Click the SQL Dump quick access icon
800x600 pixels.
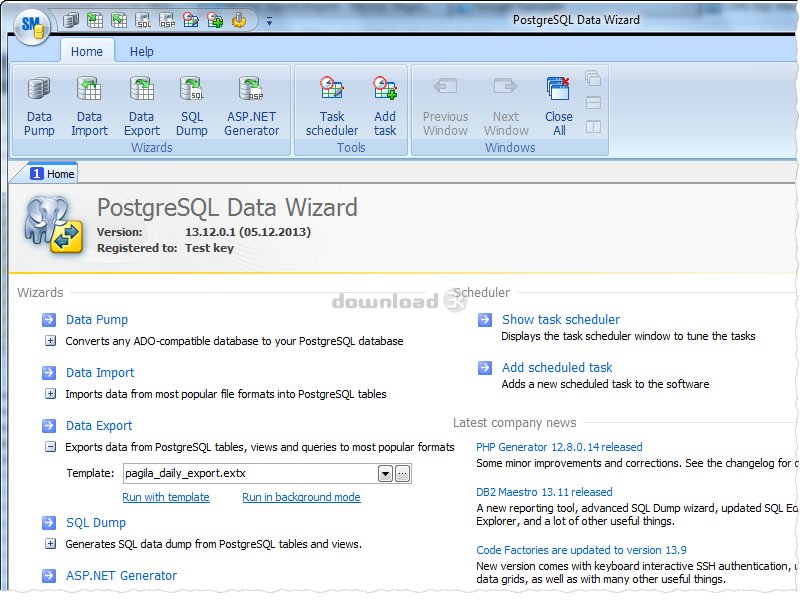(143, 20)
